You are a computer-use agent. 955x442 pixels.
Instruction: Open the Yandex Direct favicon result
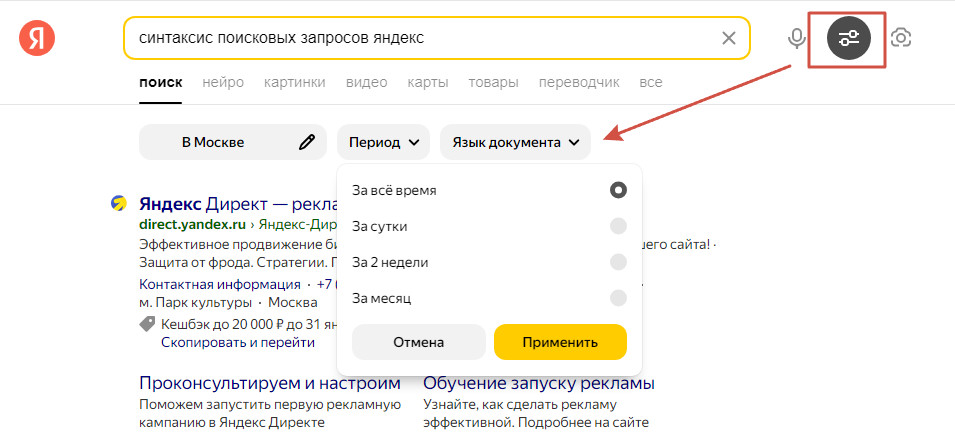click(118, 203)
